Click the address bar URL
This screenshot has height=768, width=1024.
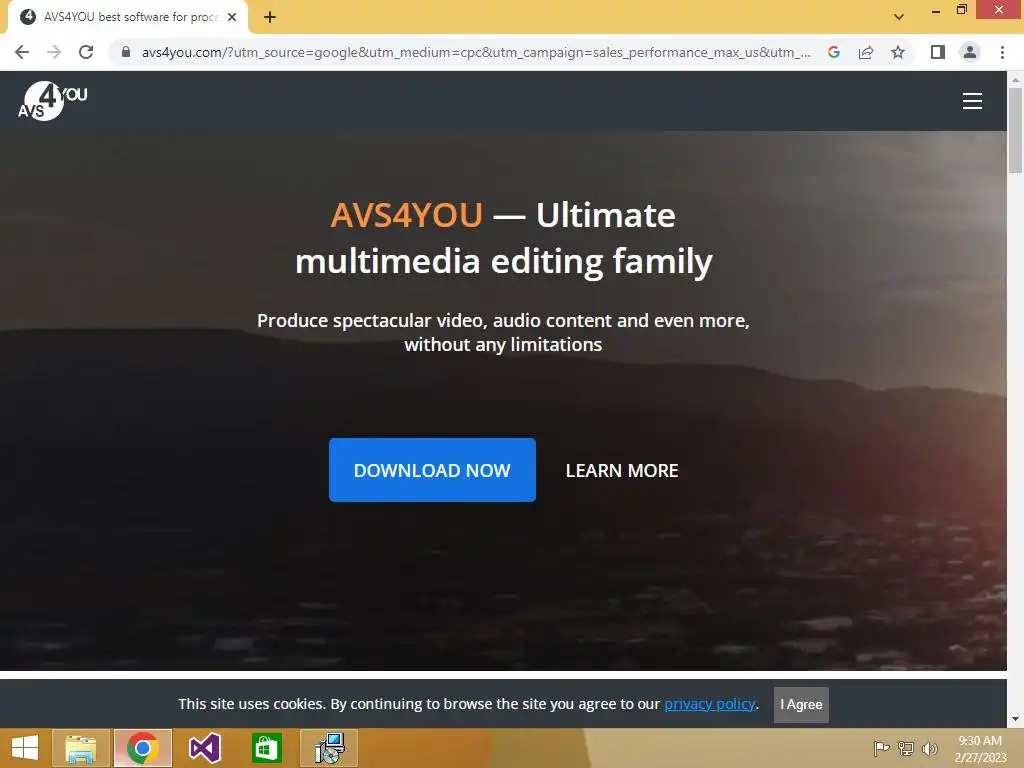pos(476,52)
